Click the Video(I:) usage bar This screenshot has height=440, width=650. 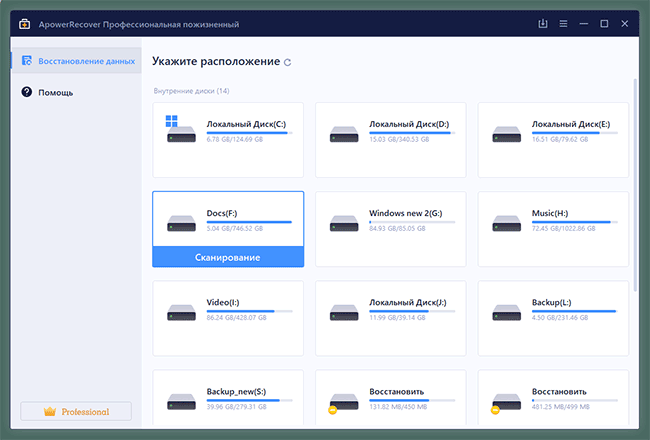[250, 311]
